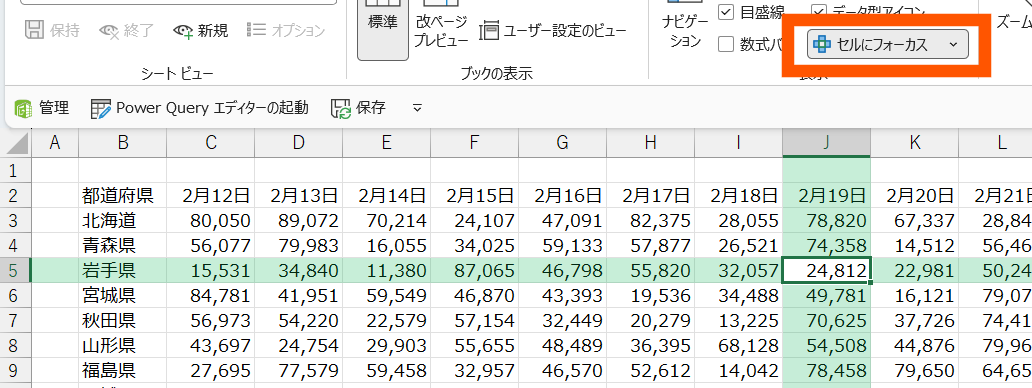Click the 2月12日 date header cell
Viewport: 1032px width, 388px height.
click(211, 195)
